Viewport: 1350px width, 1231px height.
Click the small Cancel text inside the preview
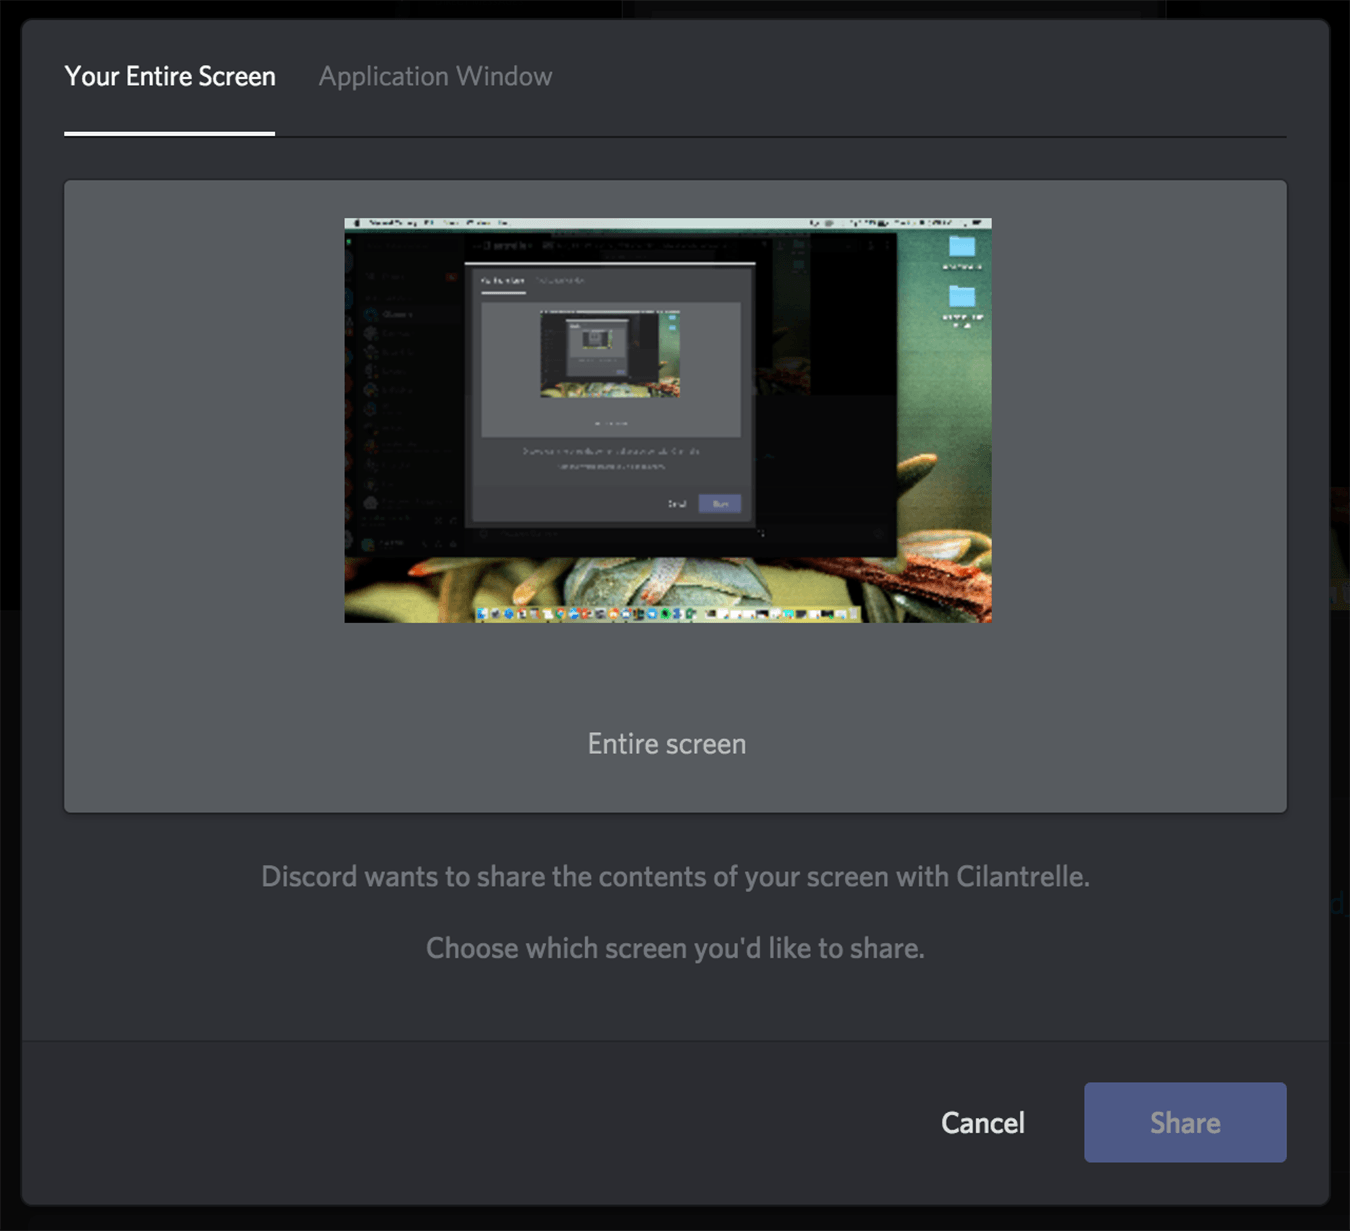point(677,503)
